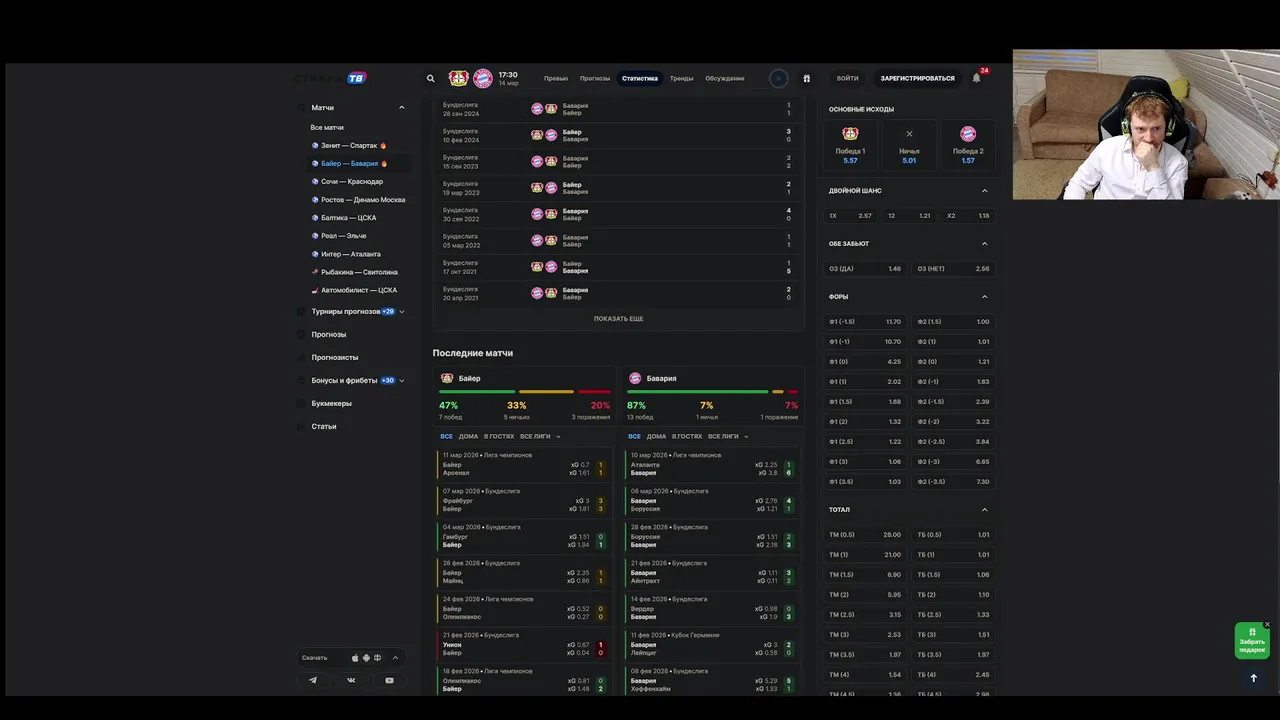Click Bavaria logo in Последние матчи header
This screenshot has width=1280, height=720.
click(635, 378)
